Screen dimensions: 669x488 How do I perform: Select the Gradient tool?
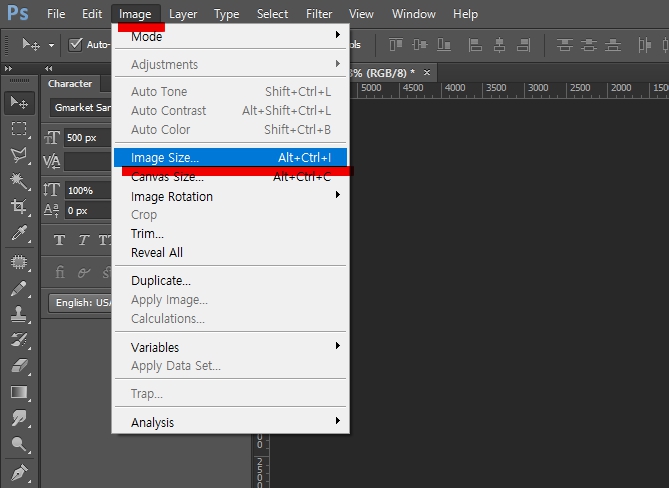(x=19, y=392)
